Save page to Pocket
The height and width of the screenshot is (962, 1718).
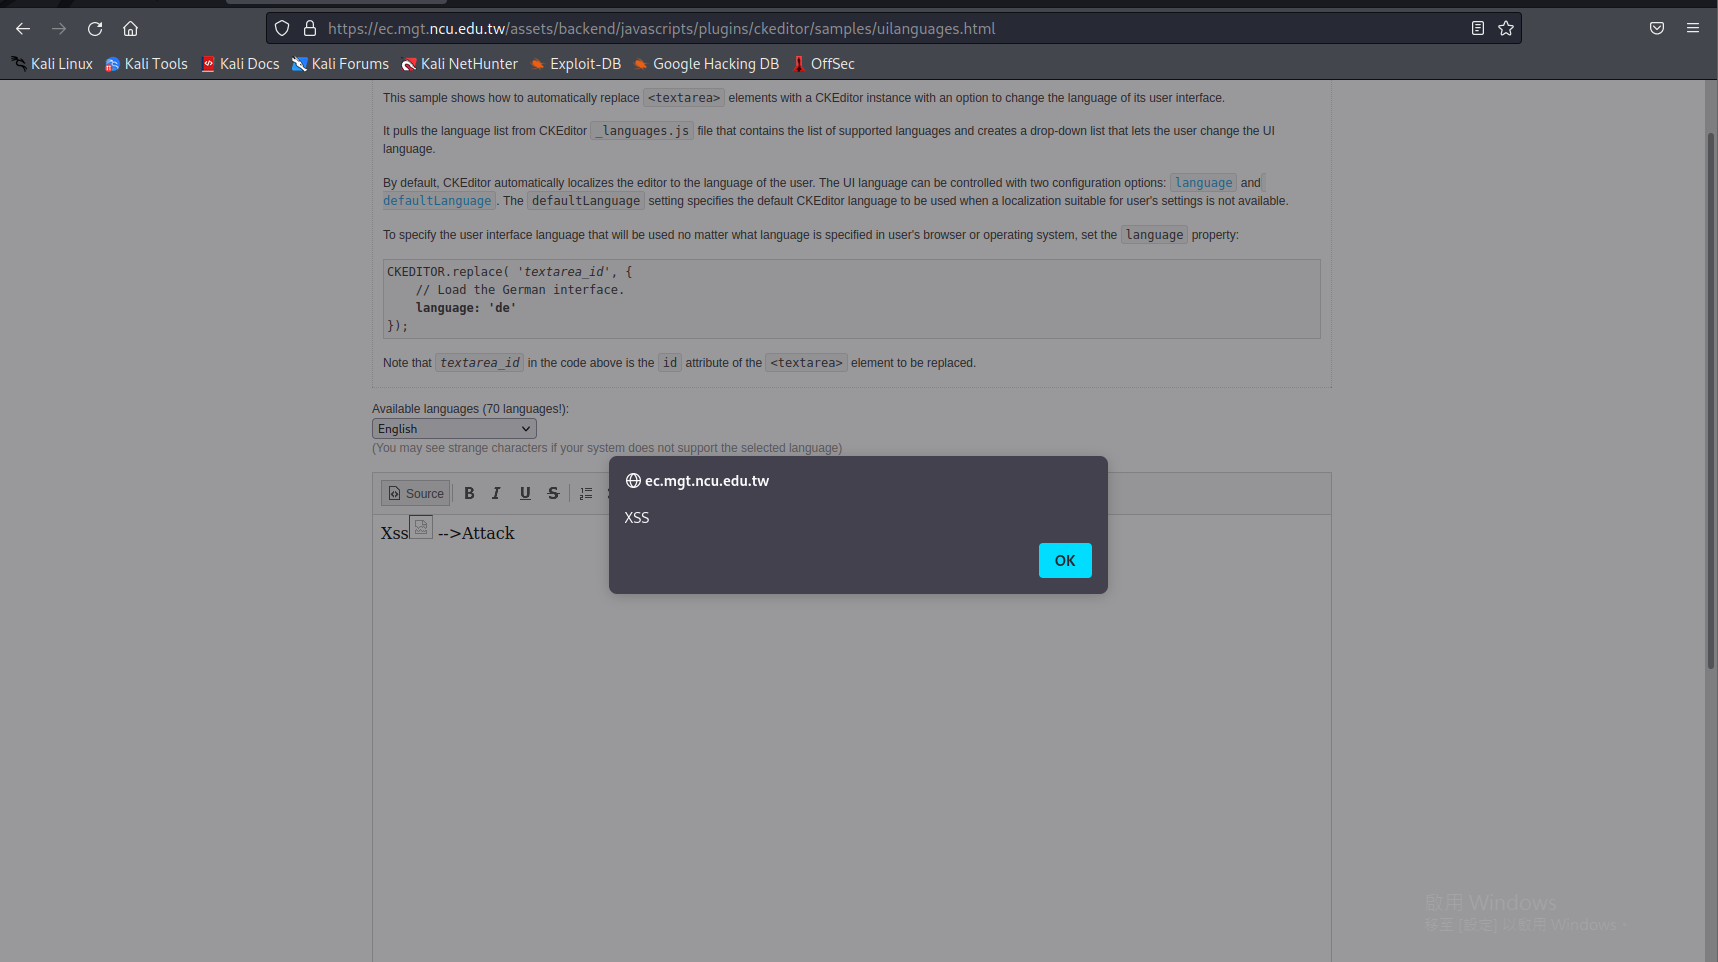point(1657,28)
